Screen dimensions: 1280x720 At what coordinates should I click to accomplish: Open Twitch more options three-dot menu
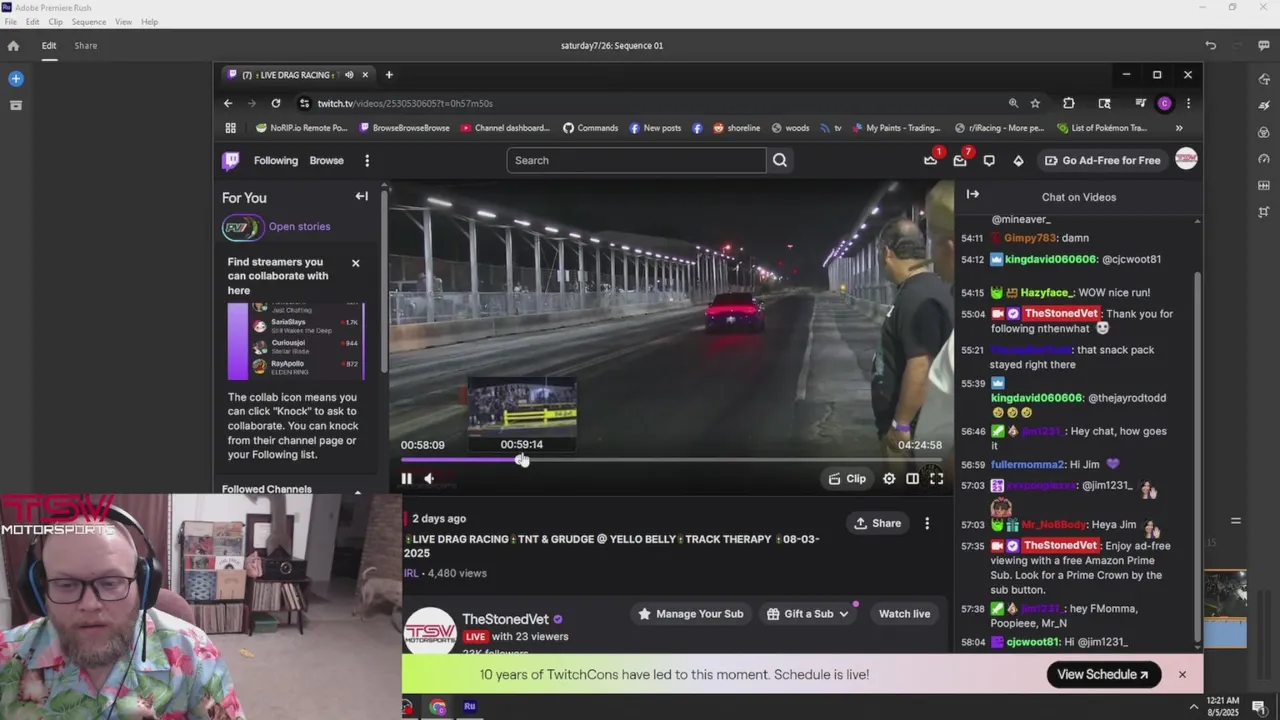(x=367, y=160)
